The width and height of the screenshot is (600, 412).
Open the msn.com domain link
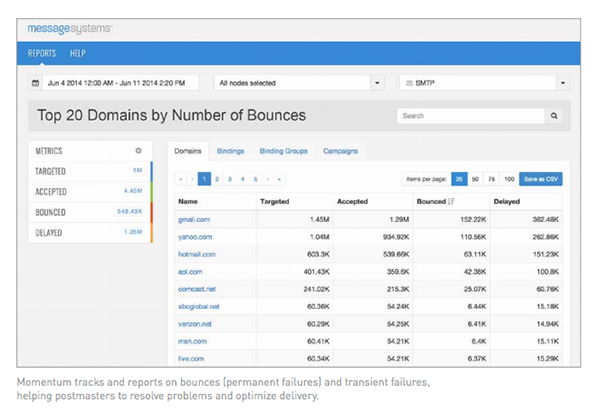pos(192,341)
